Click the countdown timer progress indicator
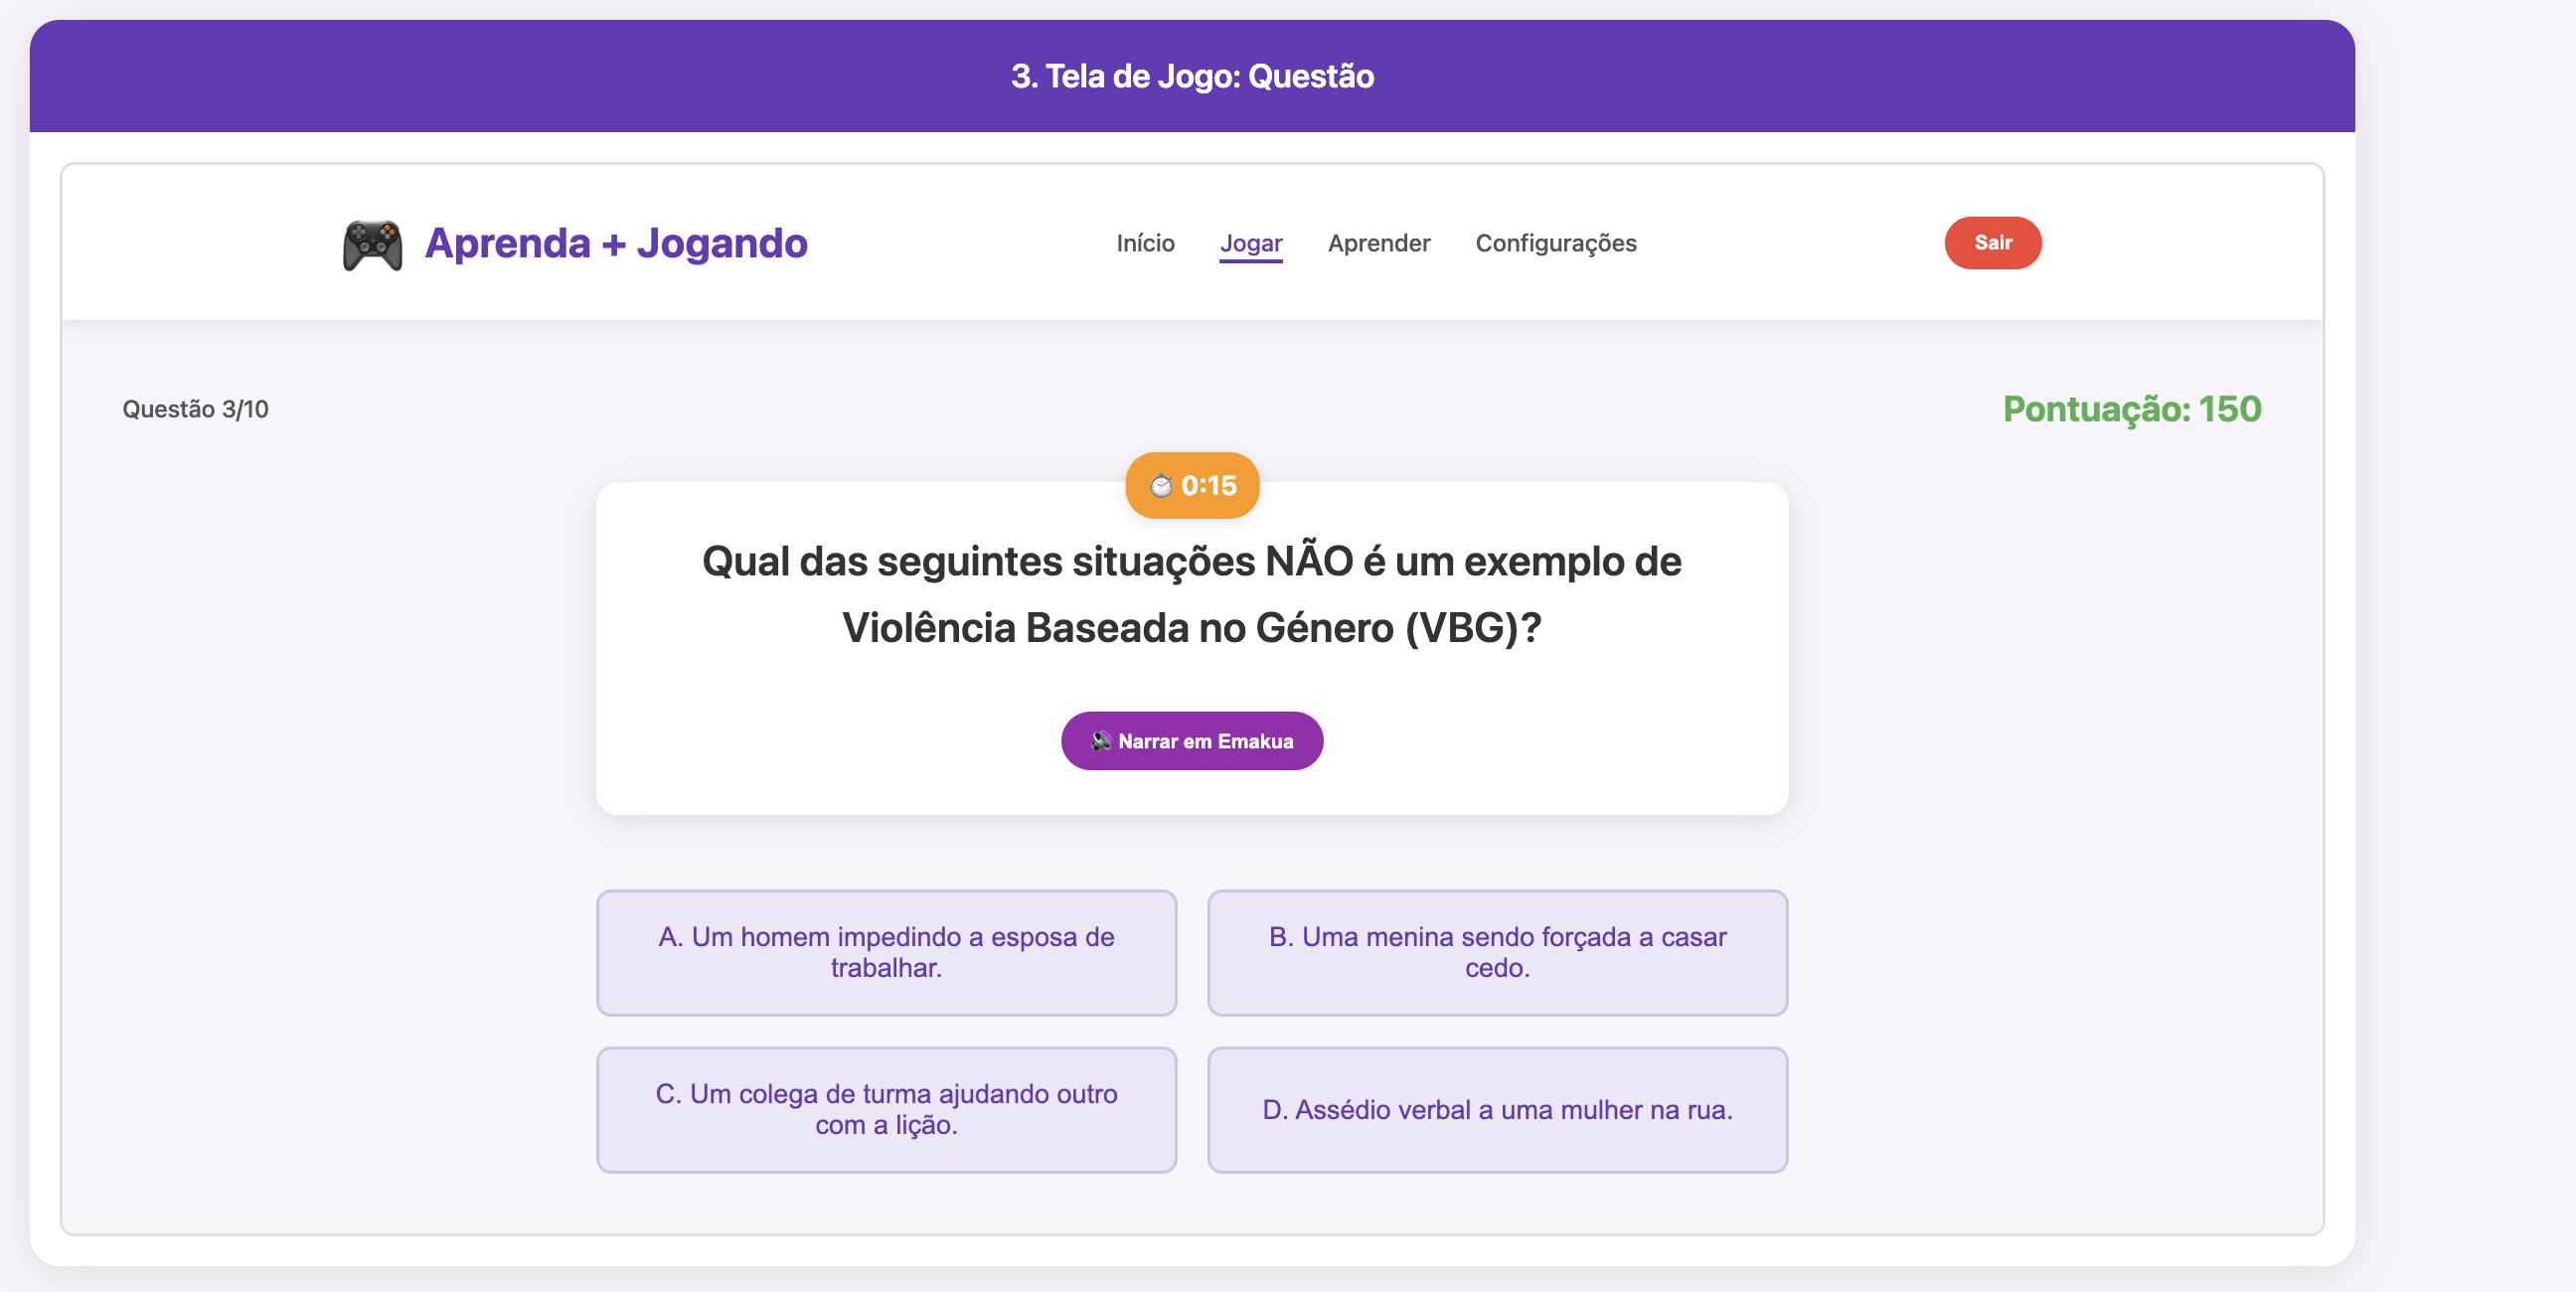The image size is (2576, 1292). [x=1192, y=485]
